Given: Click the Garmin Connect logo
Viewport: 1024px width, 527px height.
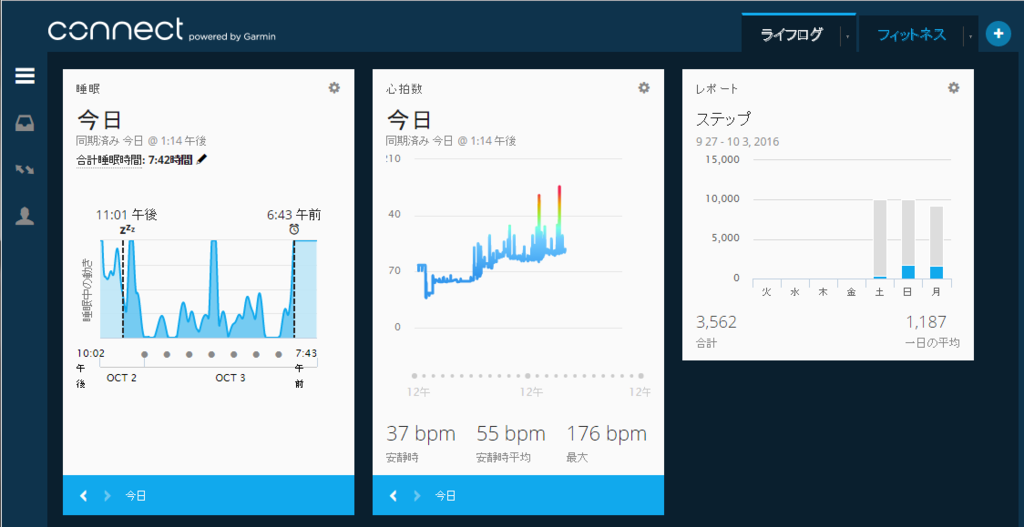Looking at the screenshot, I should 162,30.
